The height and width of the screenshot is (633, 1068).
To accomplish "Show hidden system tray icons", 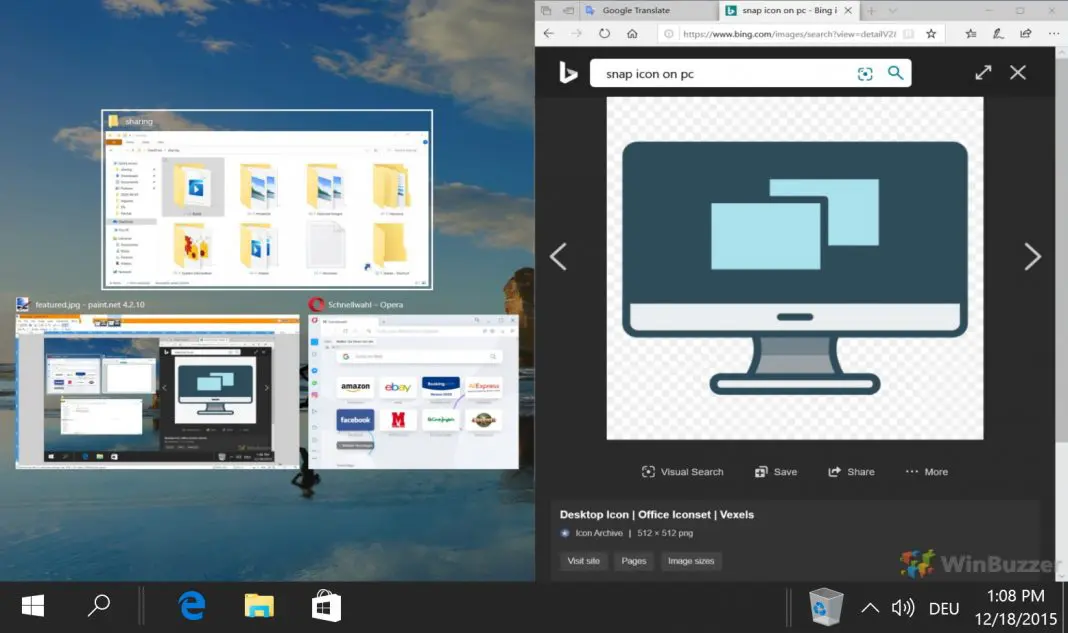I will 870,608.
